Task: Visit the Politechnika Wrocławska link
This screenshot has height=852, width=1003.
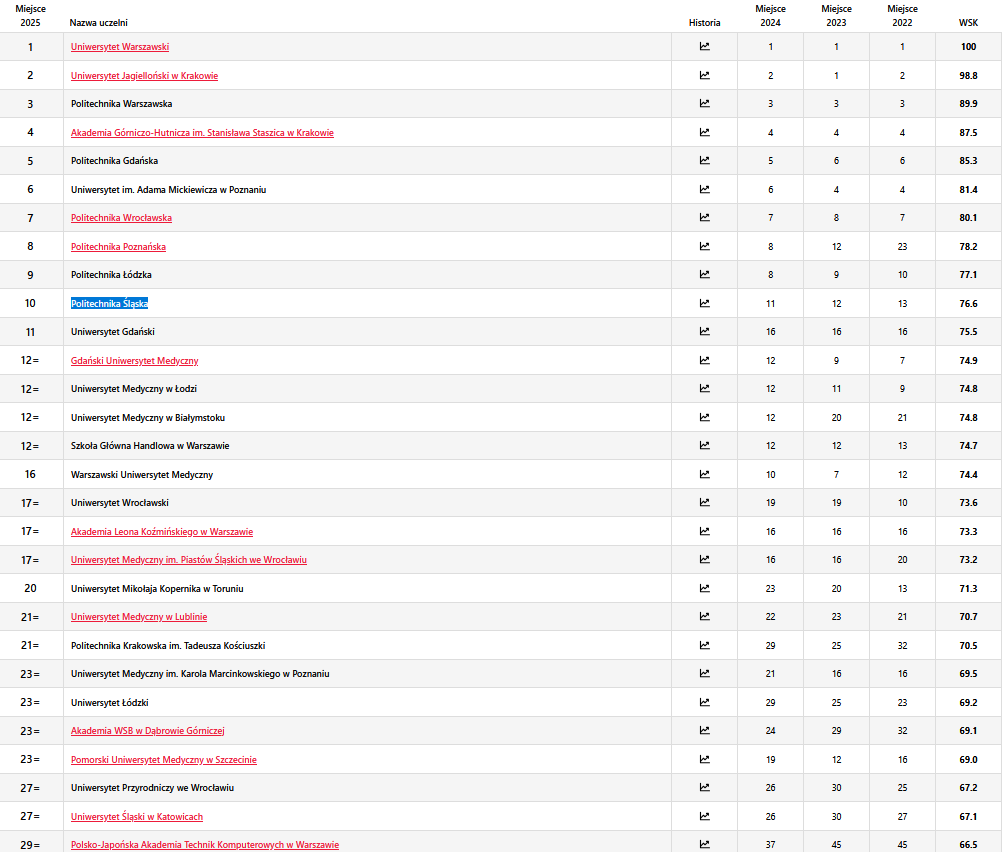Action: pos(121,217)
